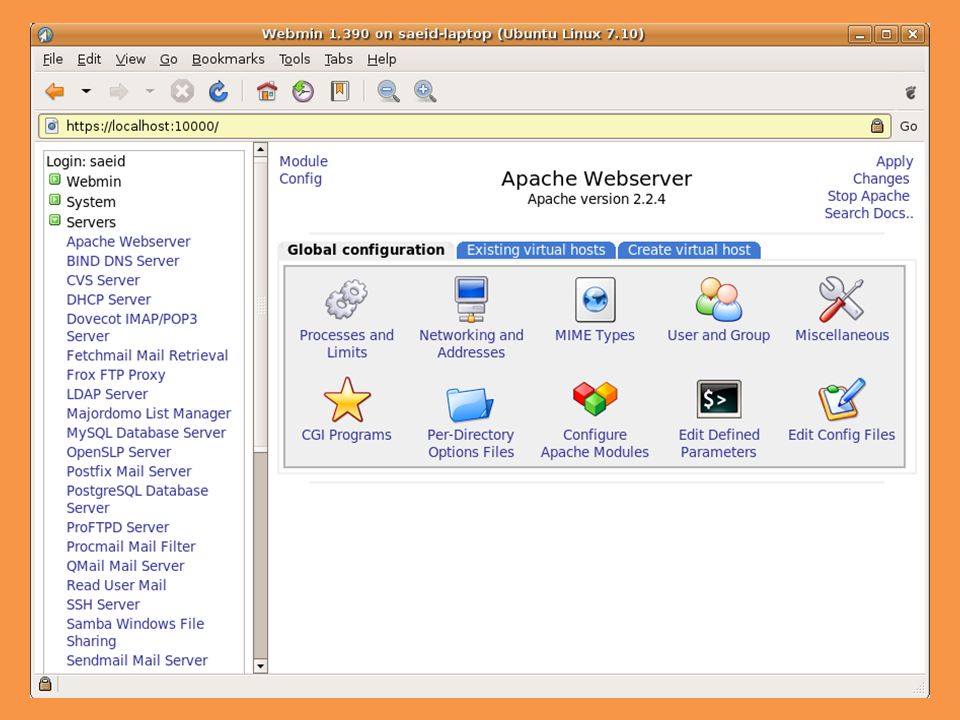Open SSH Server in the sidebar
This screenshot has height=720, width=960.
coord(103,604)
